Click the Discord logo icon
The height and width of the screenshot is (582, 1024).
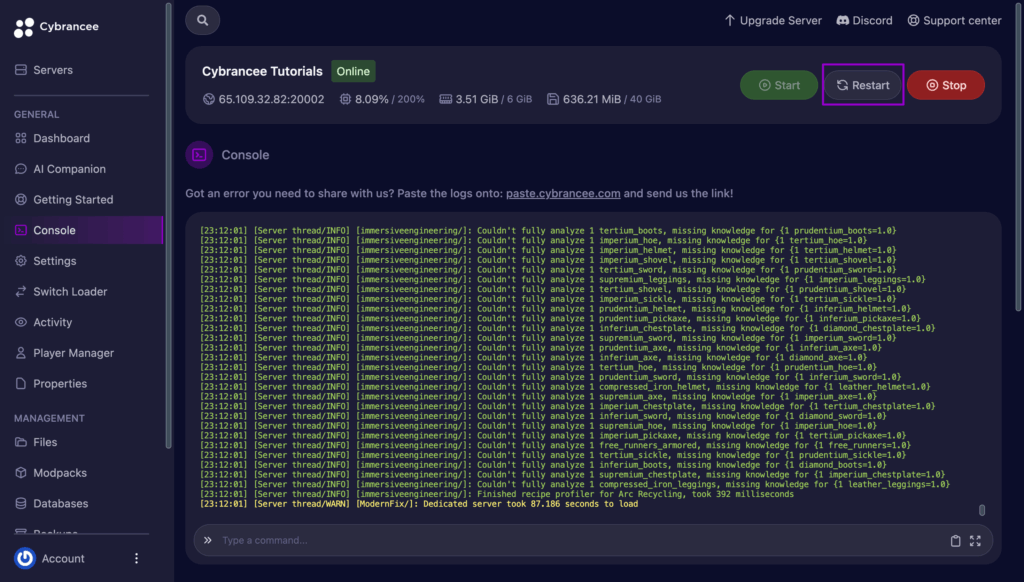(x=843, y=21)
